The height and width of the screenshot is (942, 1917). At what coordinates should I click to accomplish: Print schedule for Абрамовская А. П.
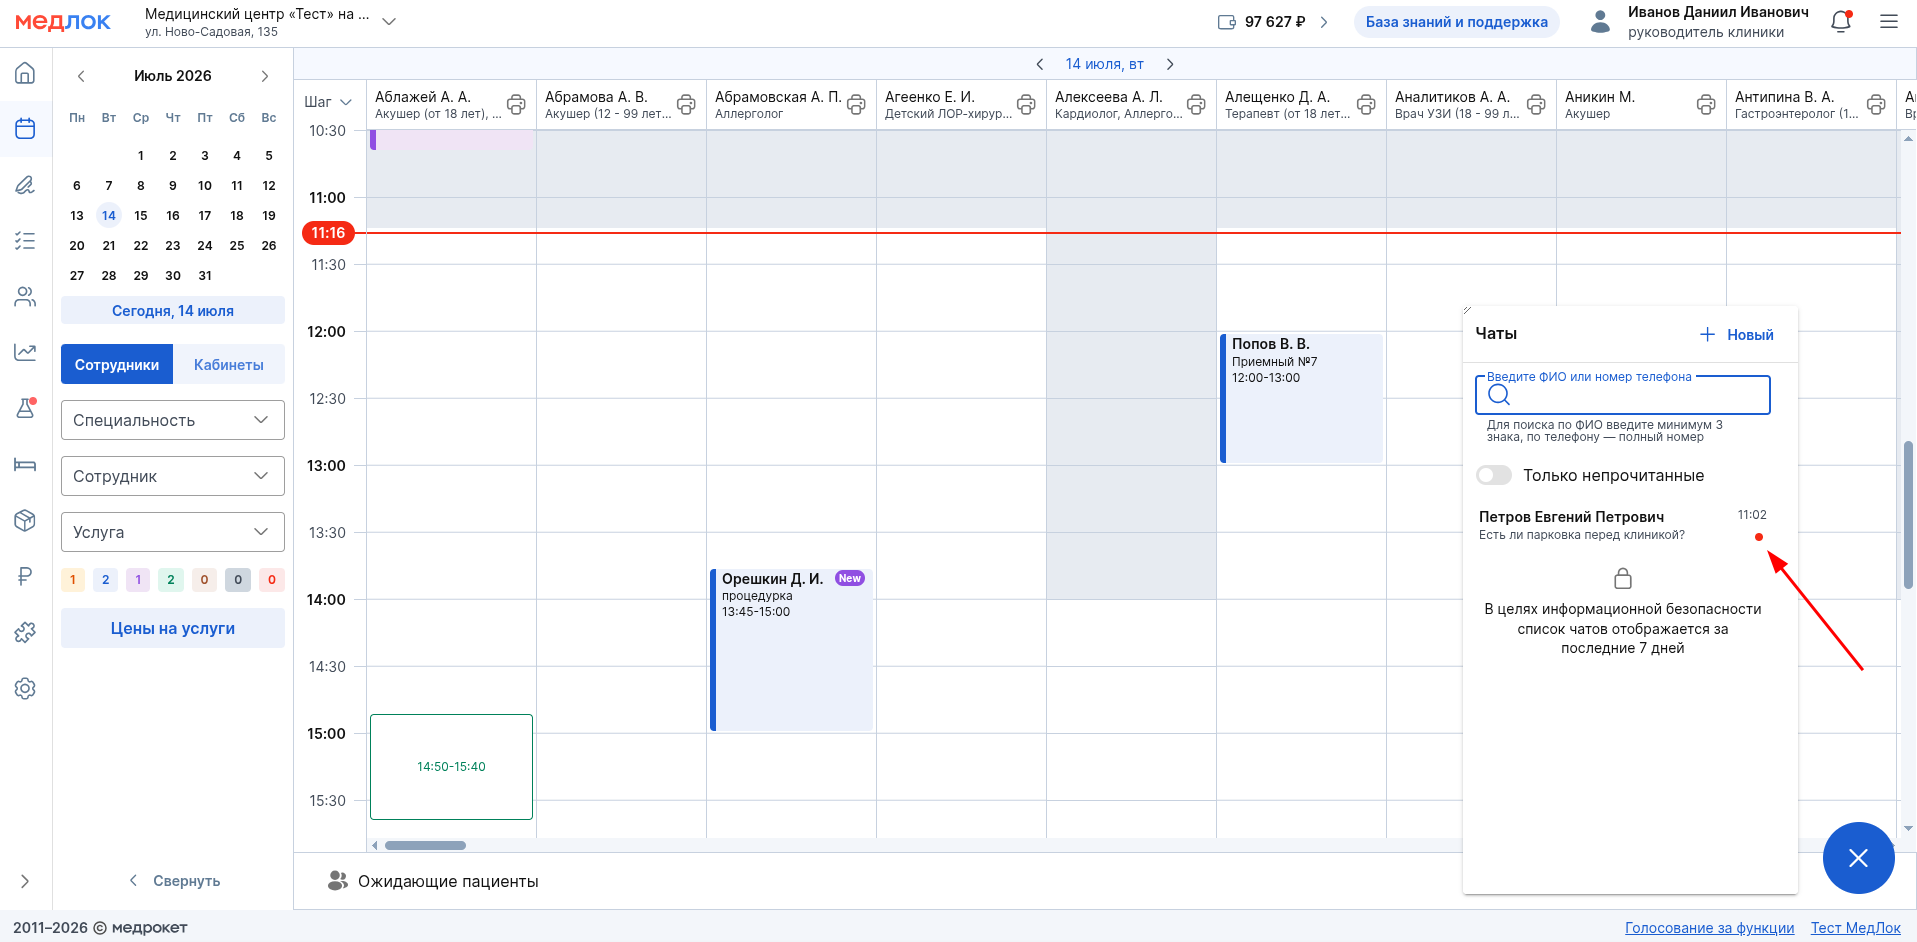(856, 104)
